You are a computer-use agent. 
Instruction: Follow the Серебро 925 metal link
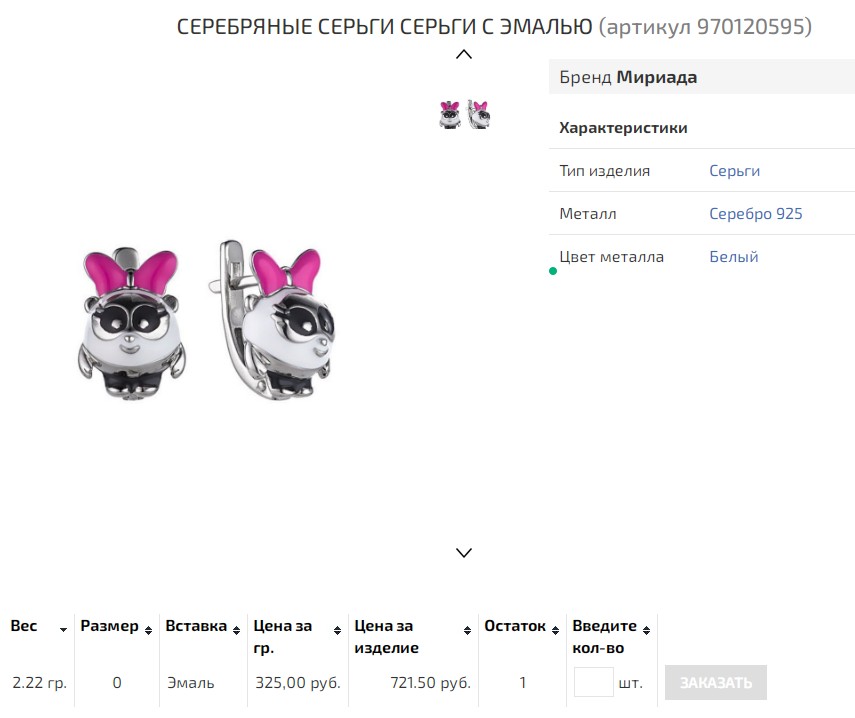click(755, 214)
